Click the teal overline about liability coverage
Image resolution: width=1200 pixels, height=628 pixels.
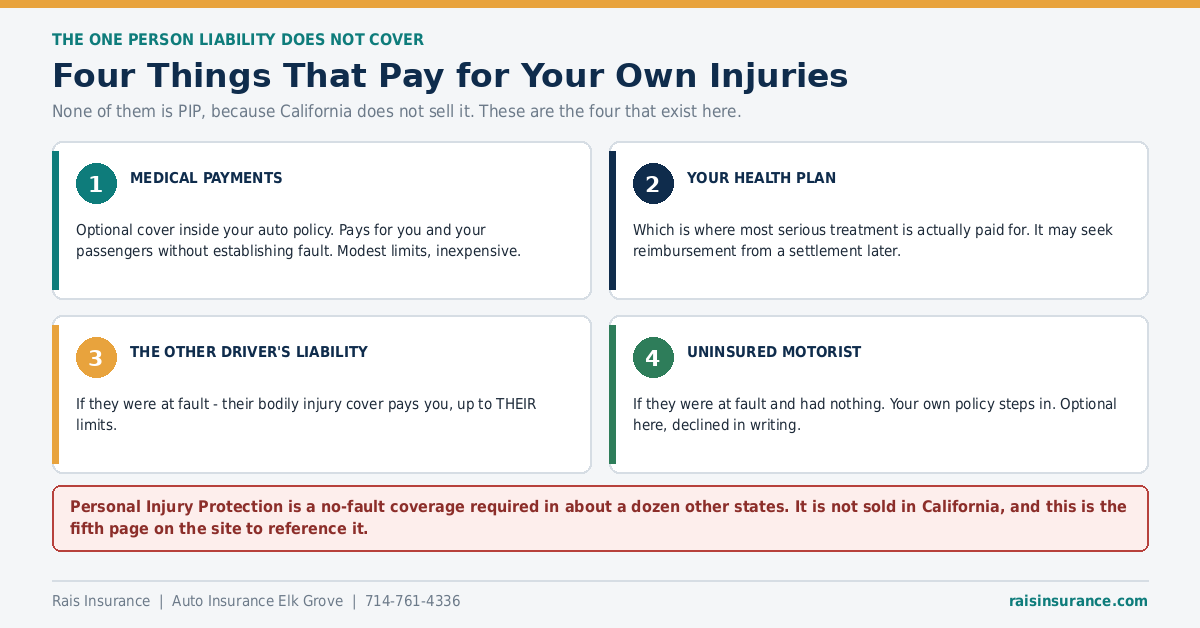[x=238, y=40]
